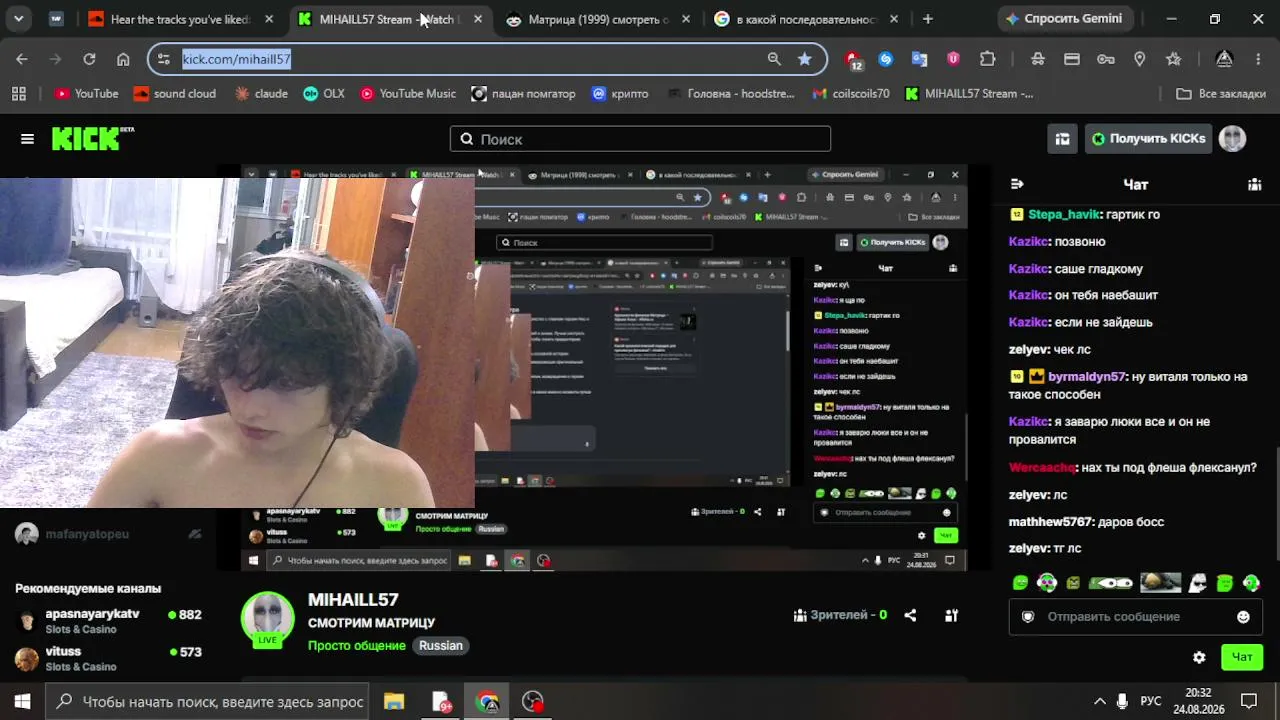Open the OLX bookmark
This screenshot has width=1280, height=720.
tap(324, 94)
